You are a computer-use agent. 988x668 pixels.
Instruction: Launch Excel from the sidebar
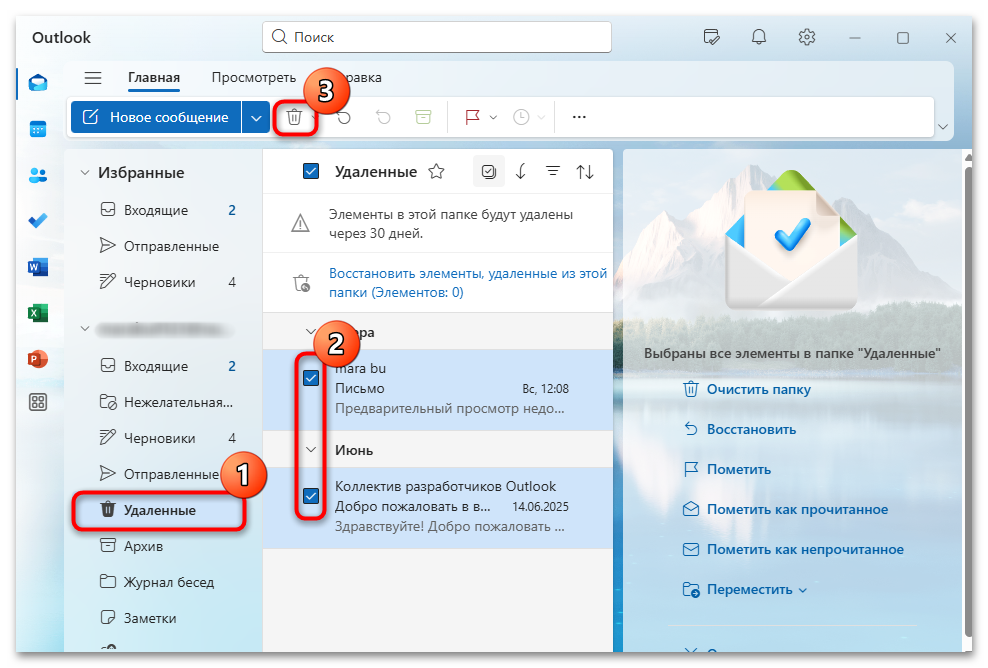click(x=38, y=313)
